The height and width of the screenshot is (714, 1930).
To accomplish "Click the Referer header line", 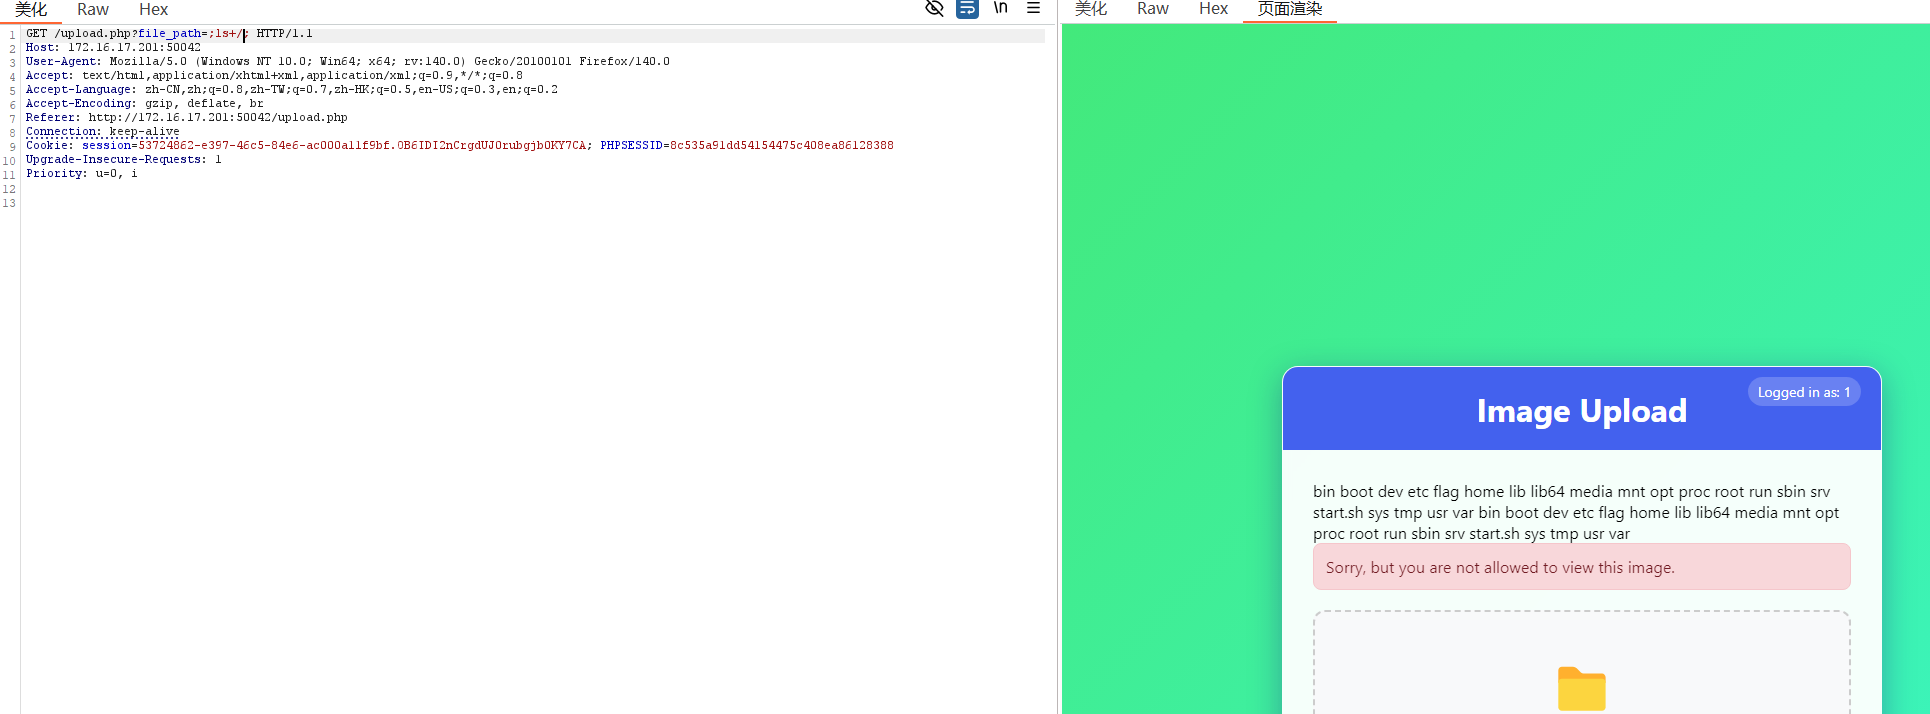I will (187, 118).
